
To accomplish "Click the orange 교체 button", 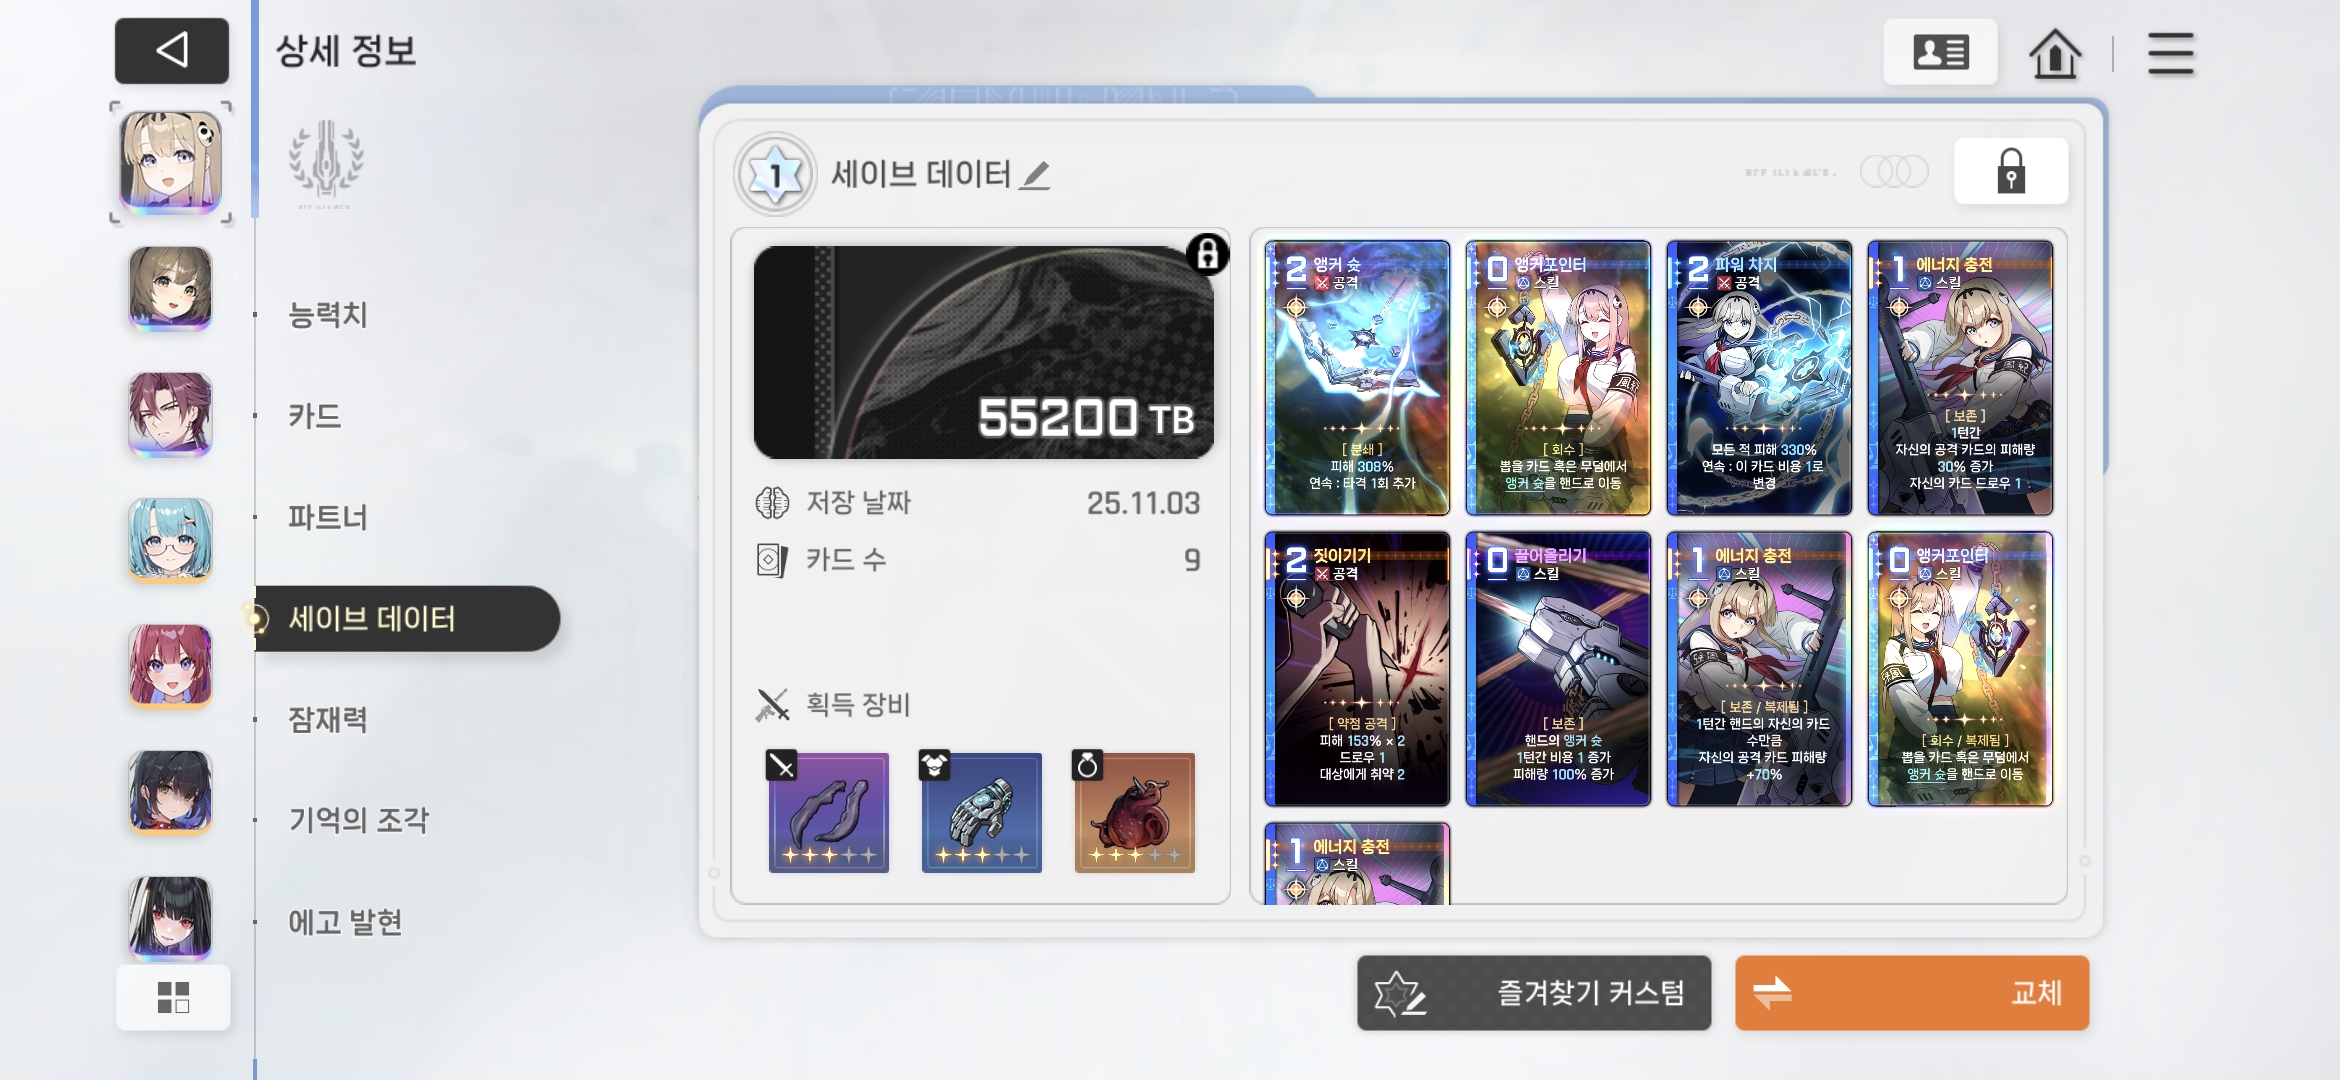I will [1912, 993].
